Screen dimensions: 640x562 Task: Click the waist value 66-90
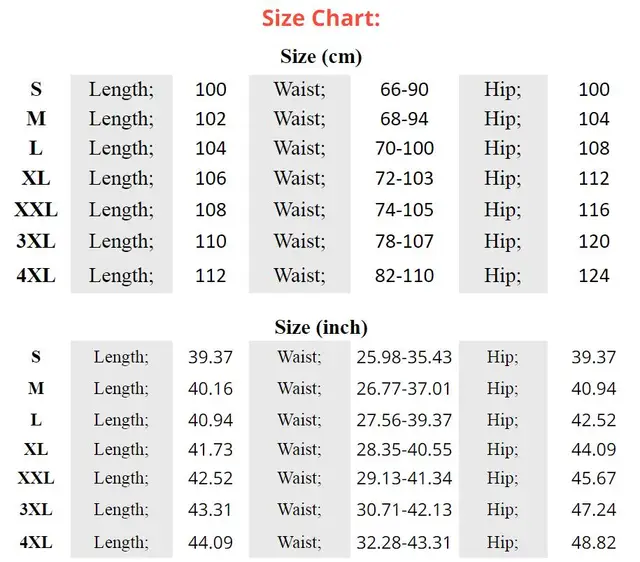pos(404,89)
